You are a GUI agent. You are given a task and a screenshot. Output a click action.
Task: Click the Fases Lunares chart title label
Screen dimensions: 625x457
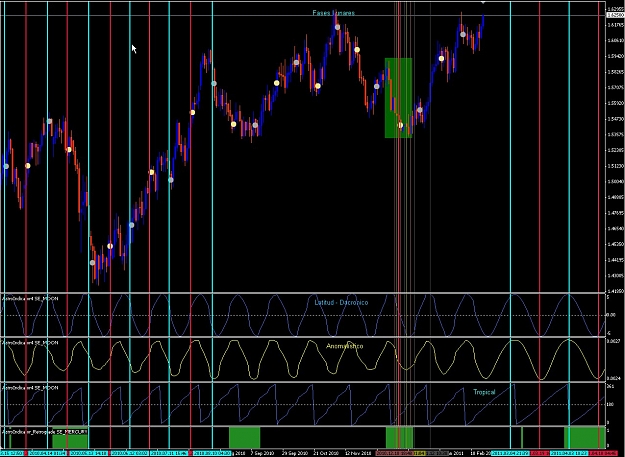coord(333,13)
